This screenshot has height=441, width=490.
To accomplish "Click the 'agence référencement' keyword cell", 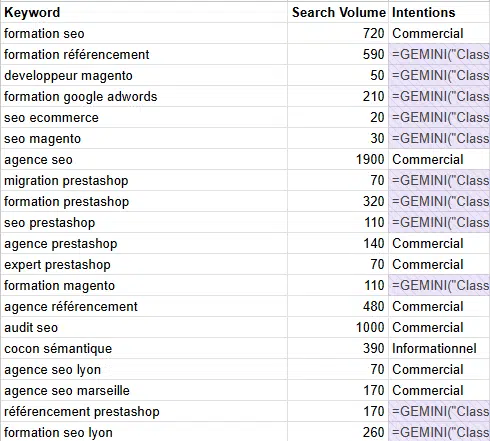I will pyautogui.click(x=144, y=306).
